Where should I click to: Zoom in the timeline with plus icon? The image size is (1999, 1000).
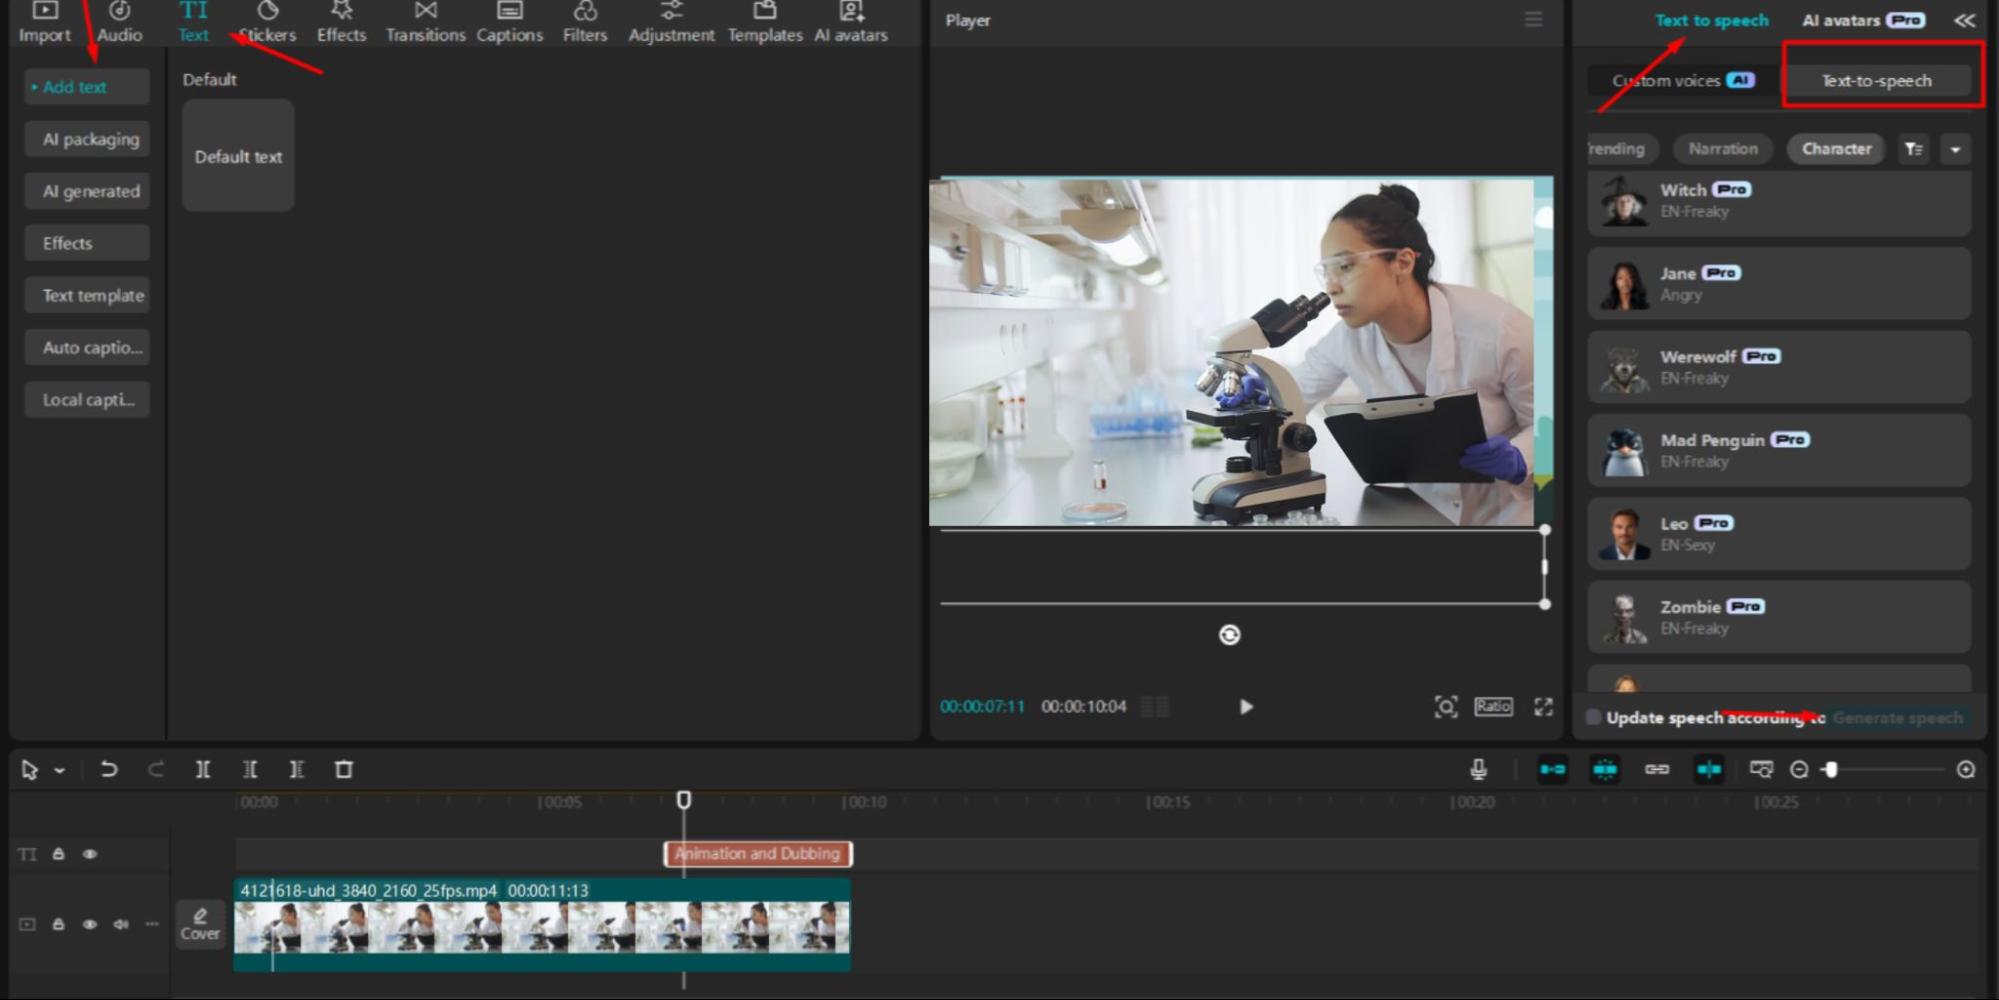1966,769
